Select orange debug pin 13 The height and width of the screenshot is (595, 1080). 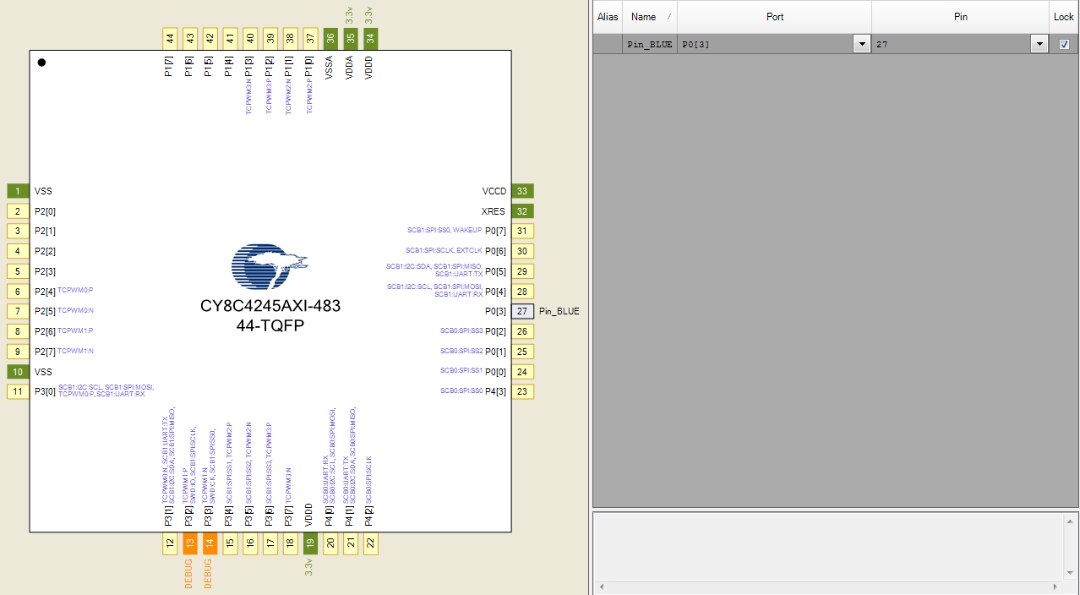(x=190, y=543)
